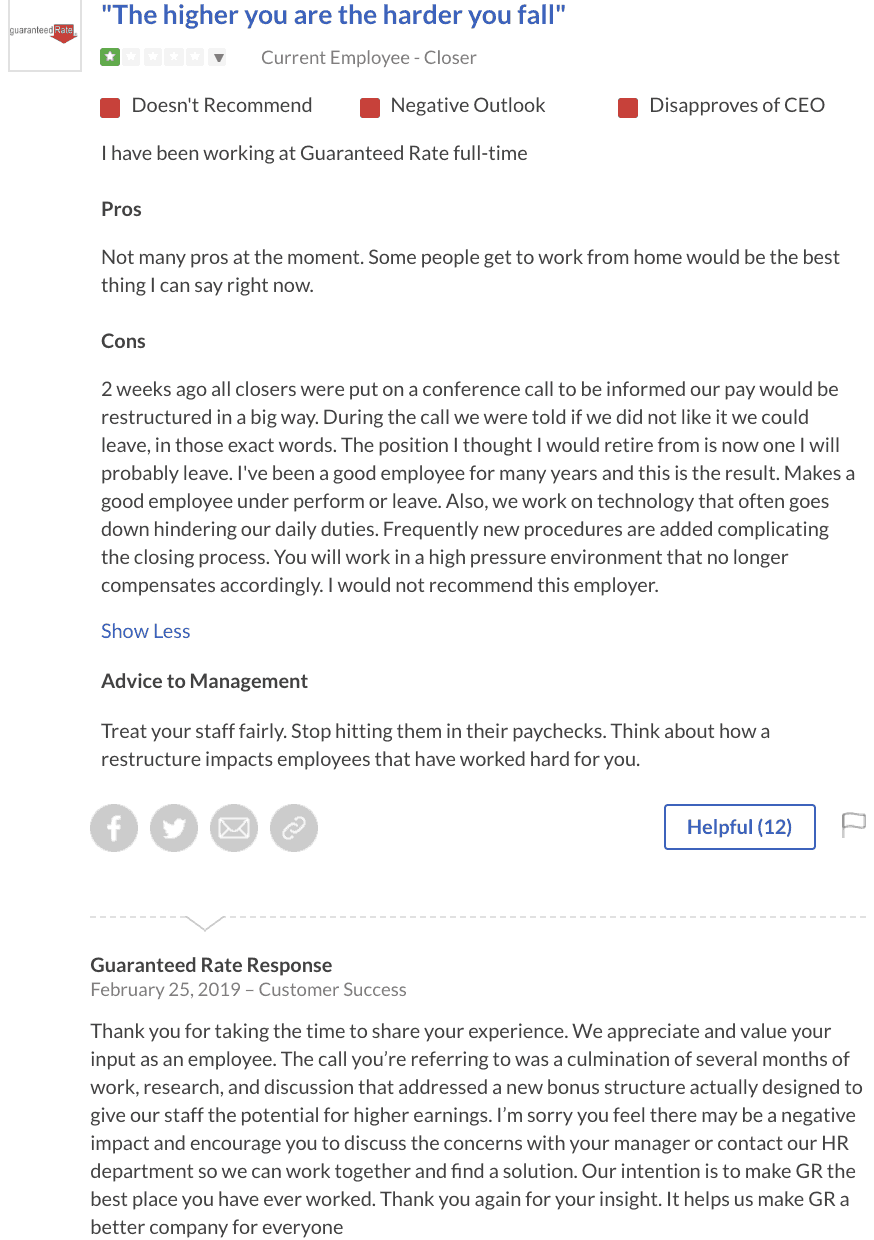Viewport: 874px width, 1240px height.
Task: Adjust the five-star rating control
Action: 153,57
